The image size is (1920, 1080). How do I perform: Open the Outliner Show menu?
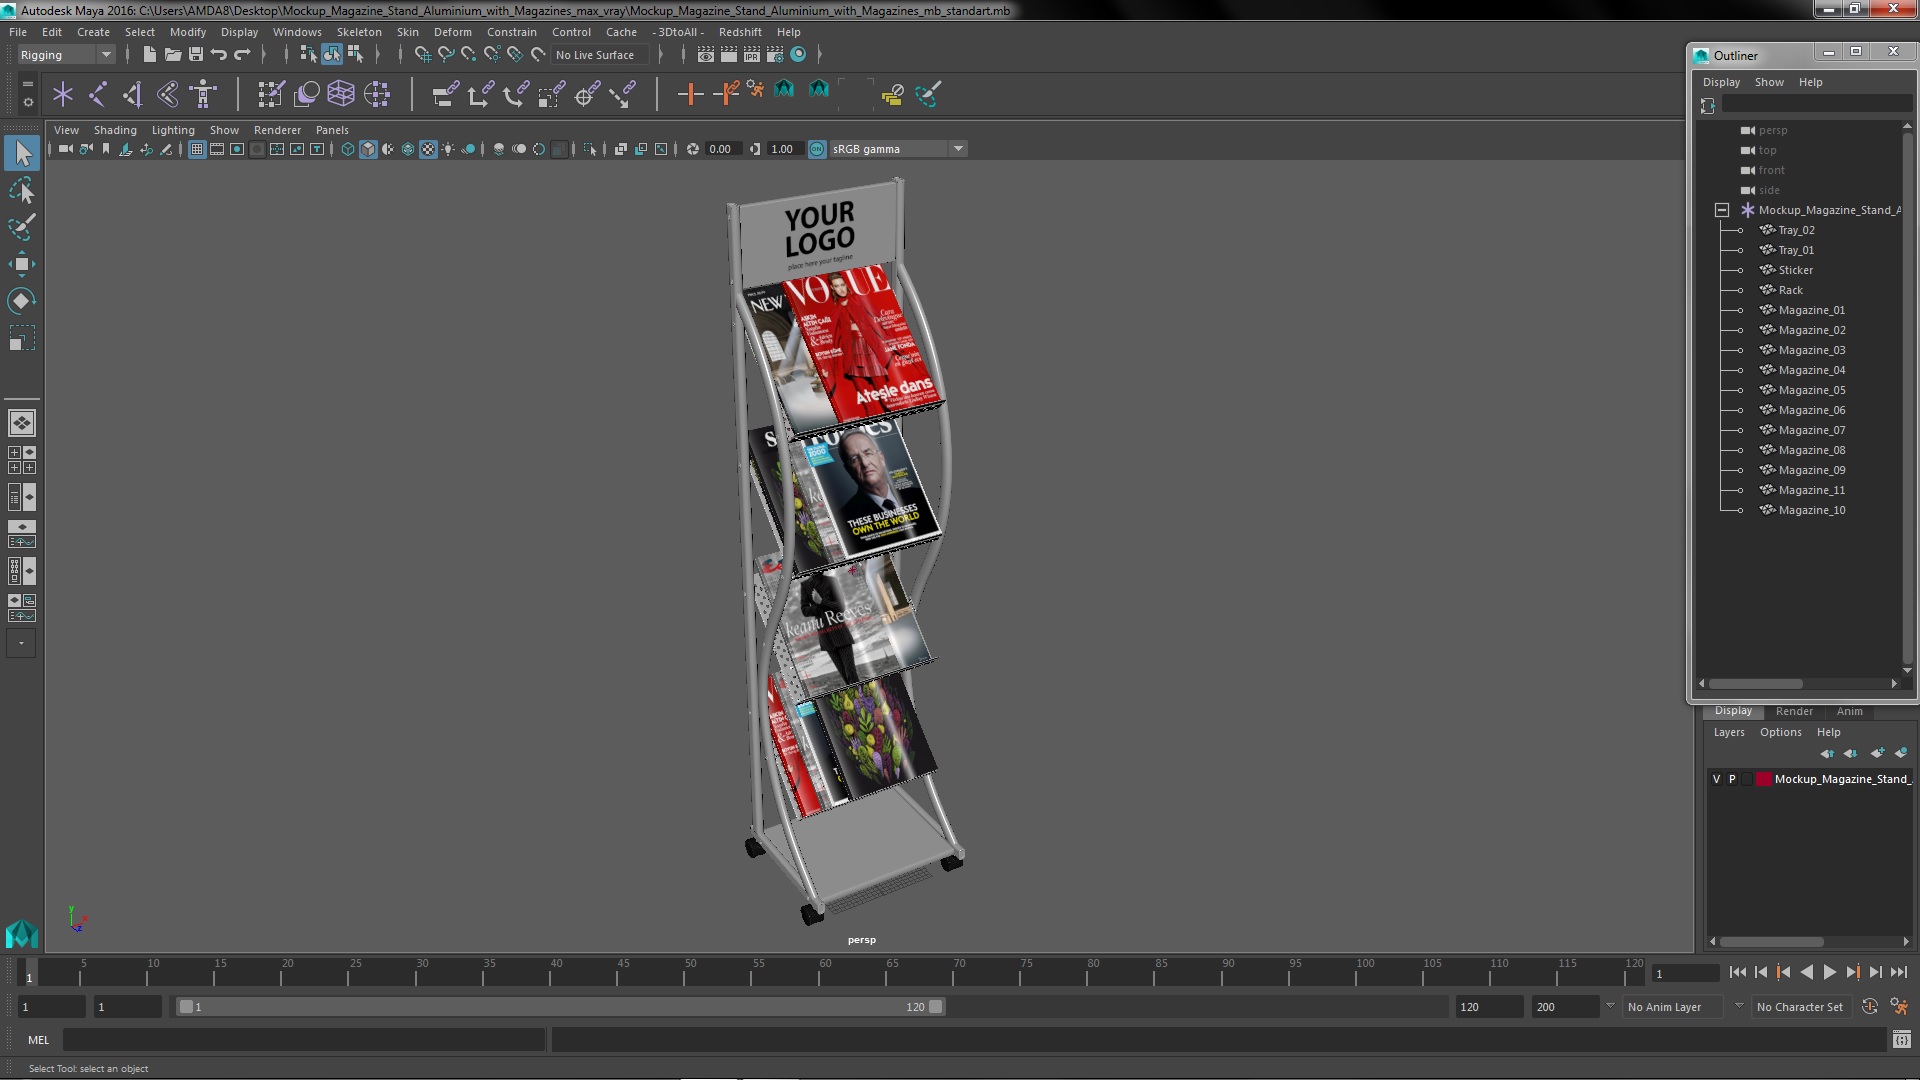pyautogui.click(x=1769, y=82)
